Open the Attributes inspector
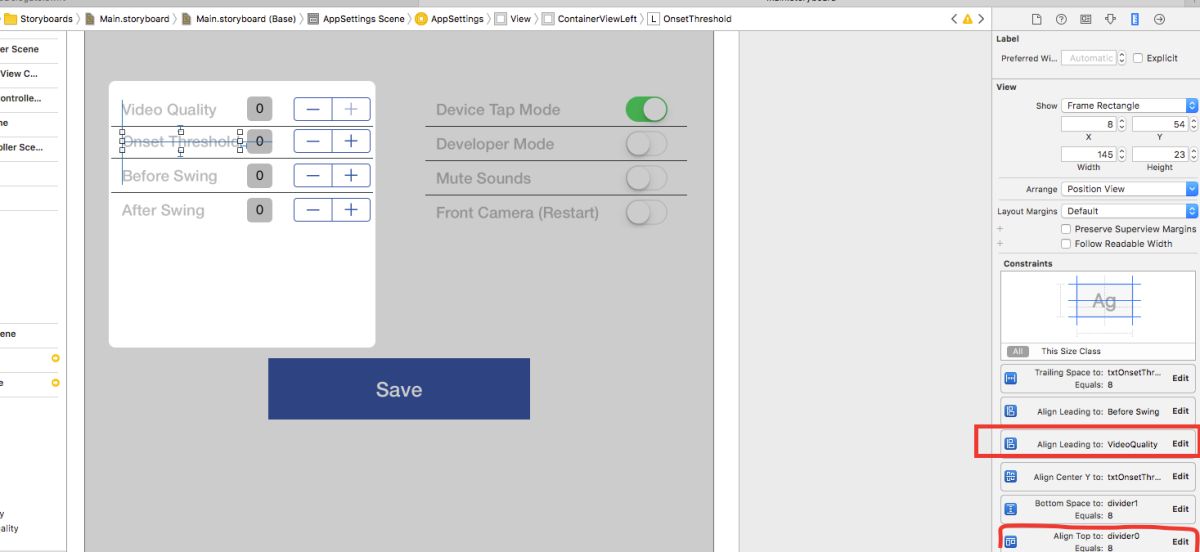 coord(1110,19)
